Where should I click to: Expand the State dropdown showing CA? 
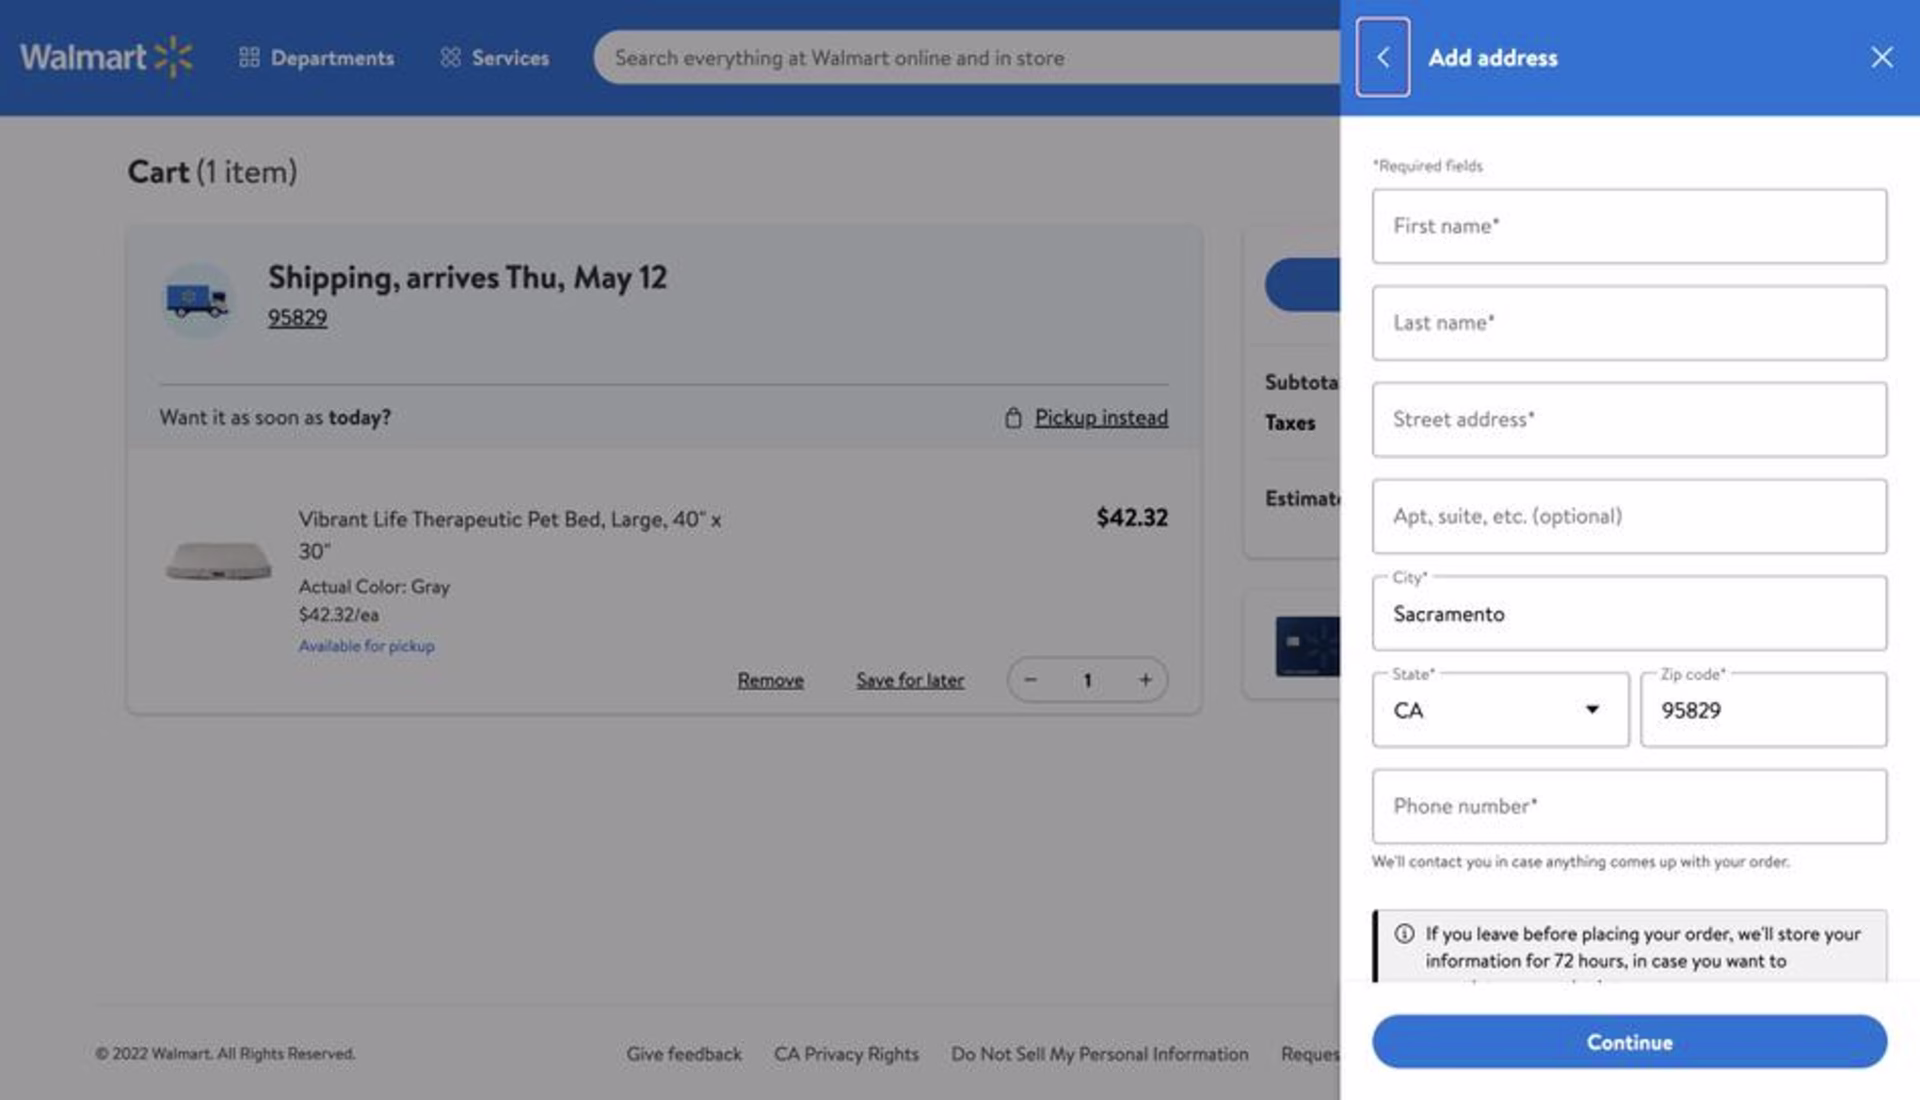(x=1500, y=710)
